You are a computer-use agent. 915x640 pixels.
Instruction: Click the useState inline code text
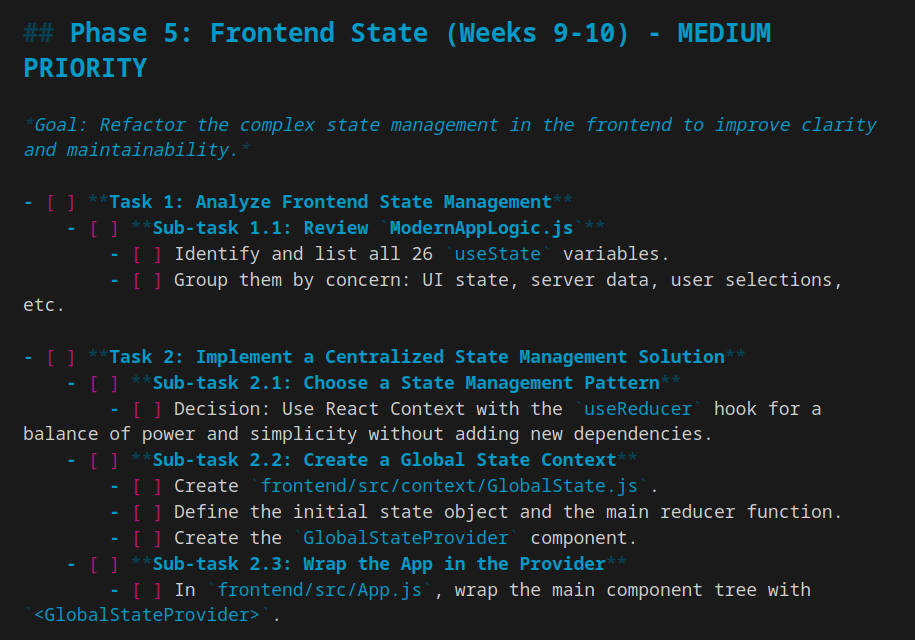499,254
